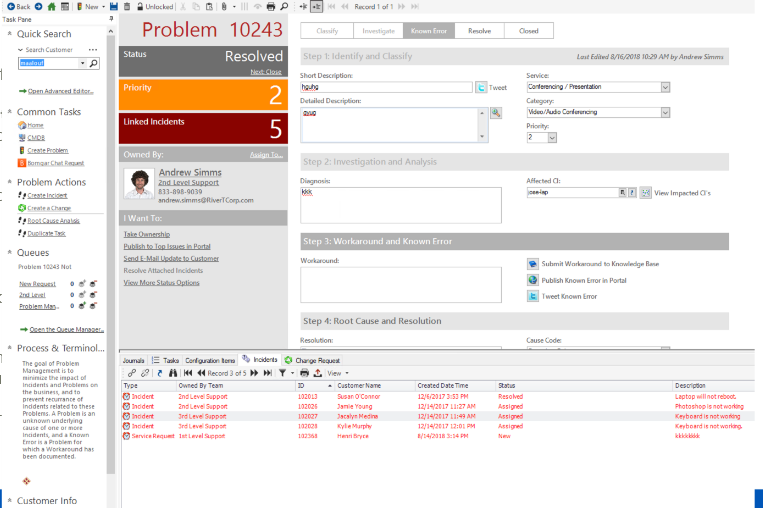Click the Tweet icon beside Short Description

[x=481, y=88]
